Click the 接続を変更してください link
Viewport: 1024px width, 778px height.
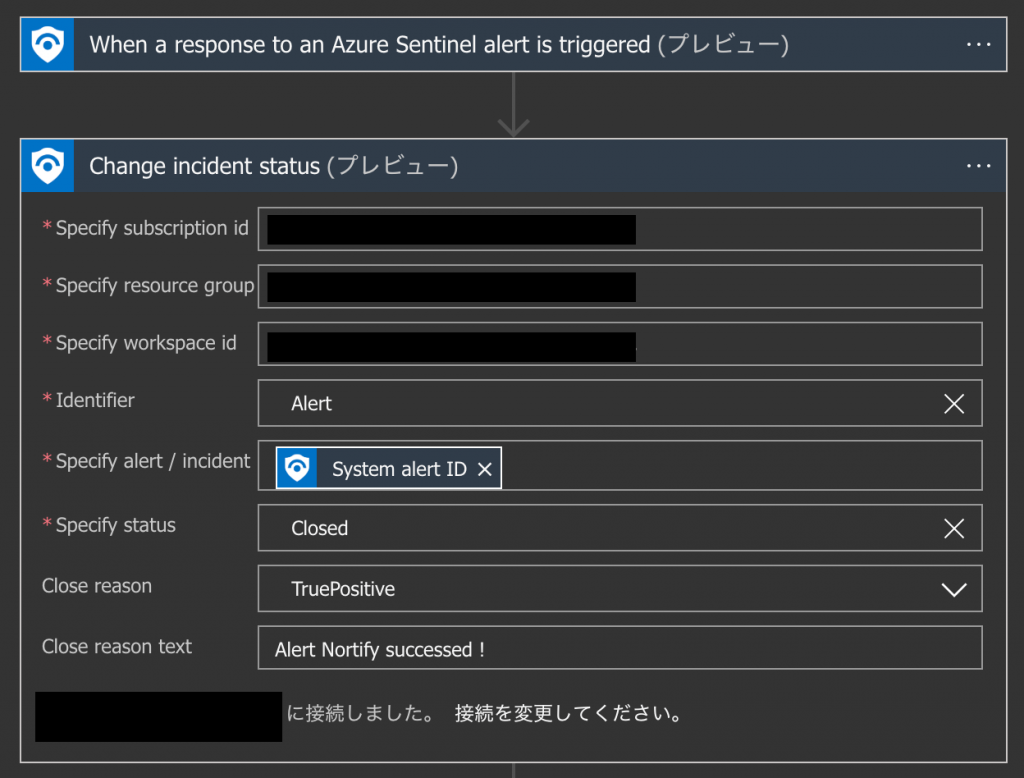[568, 713]
